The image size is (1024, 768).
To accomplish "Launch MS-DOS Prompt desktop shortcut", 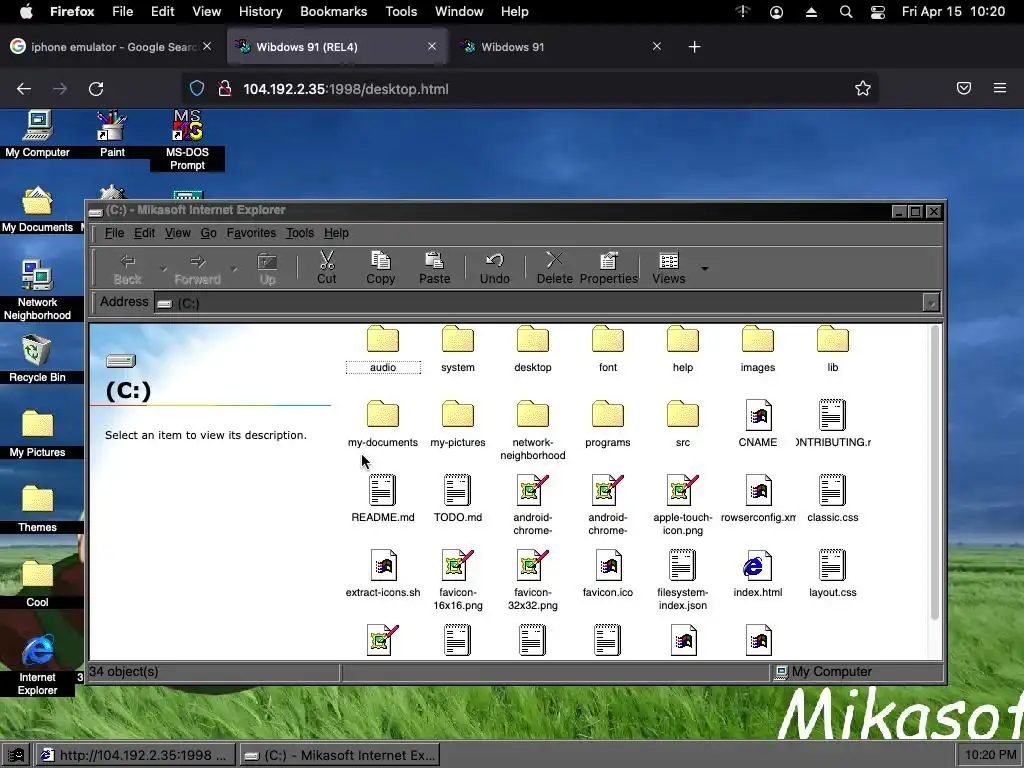I will coord(187,141).
